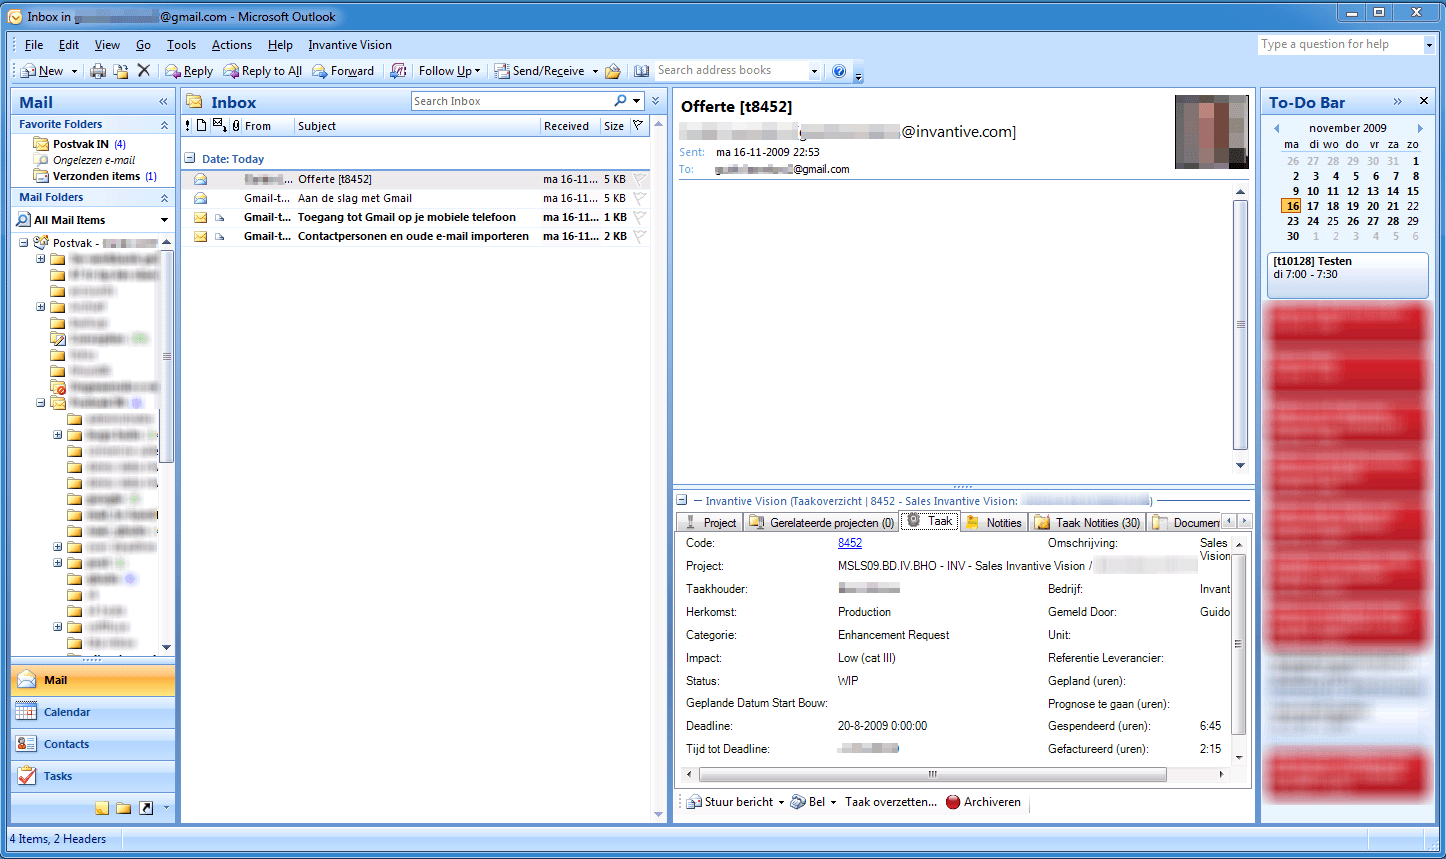The image size is (1446, 859).
Task: Click the Folder List icon in navigation bar
Action: pyautogui.click(x=123, y=808)
